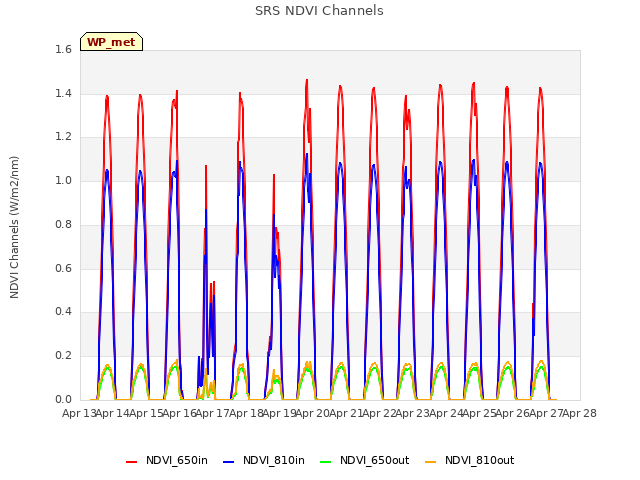Click the Apr 22 x-axis label
The image size is (640, 480).
380,414
